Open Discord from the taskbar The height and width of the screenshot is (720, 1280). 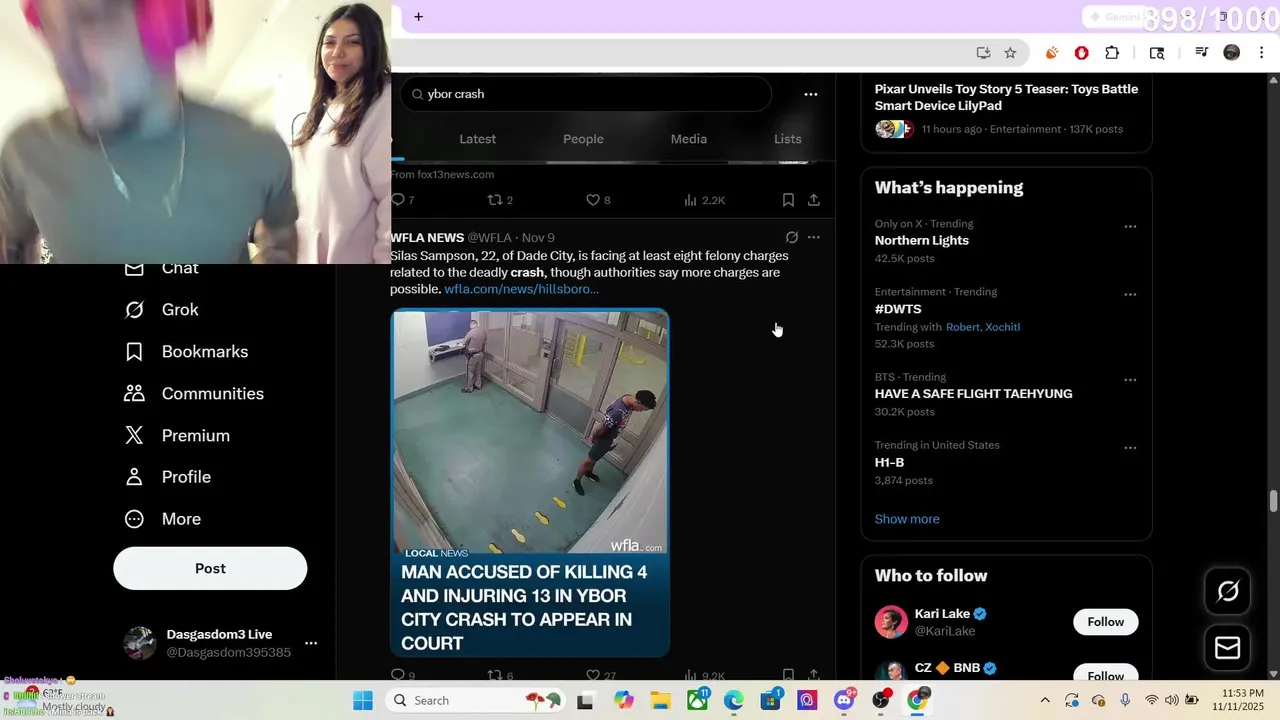(x=844, y=700)
